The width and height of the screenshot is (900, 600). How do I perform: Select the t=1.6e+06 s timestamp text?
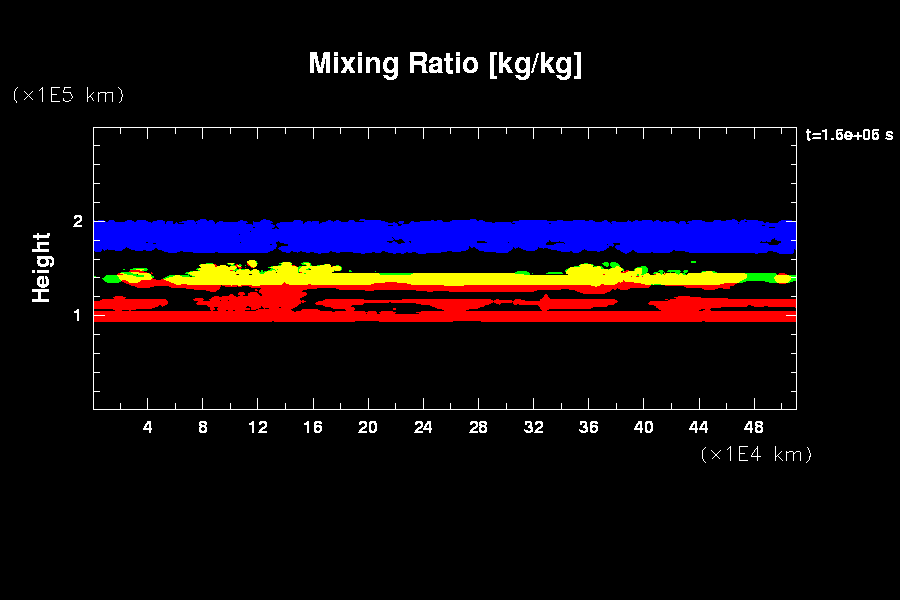pyautogui.click(x=848, y=134)
